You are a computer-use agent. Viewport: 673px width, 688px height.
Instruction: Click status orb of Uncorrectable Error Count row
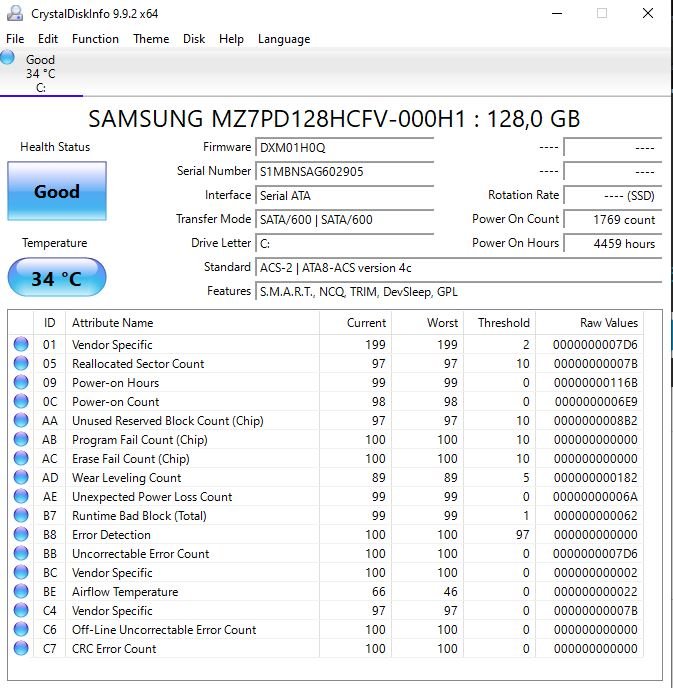[x=21, y=553]
